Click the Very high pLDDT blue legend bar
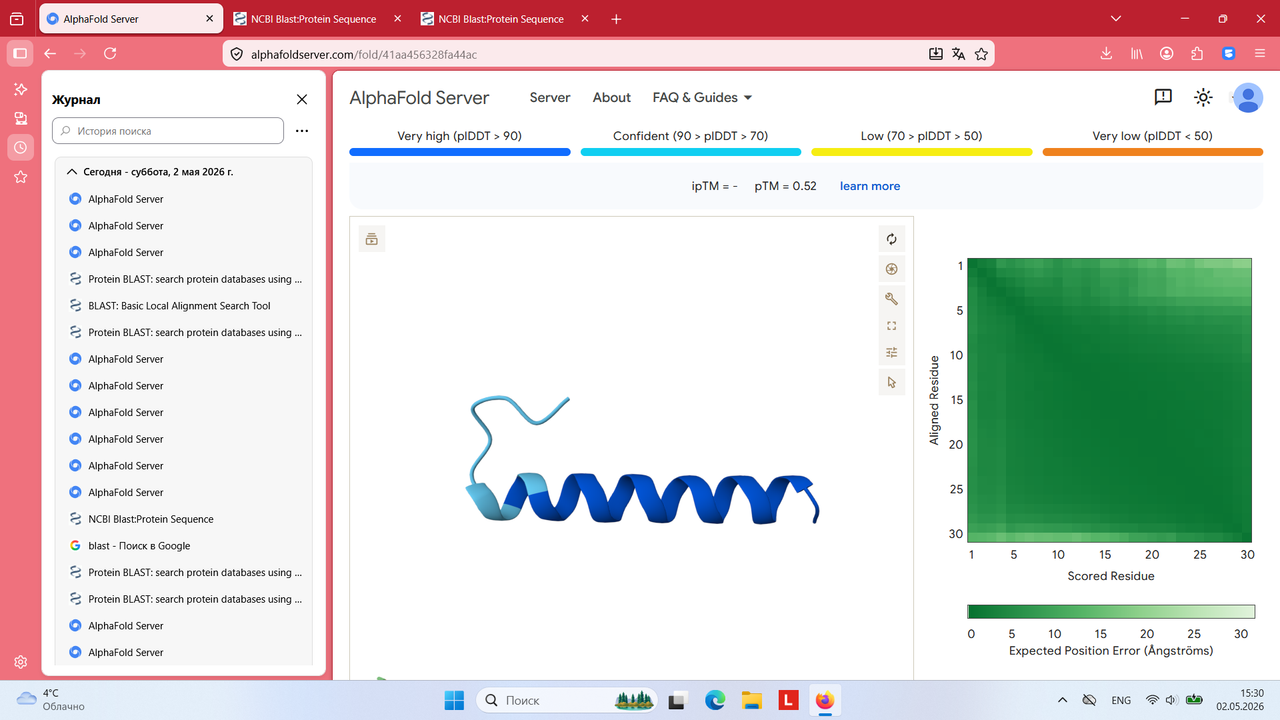Viewport: 1280px width, 720px height. point(460,152)
